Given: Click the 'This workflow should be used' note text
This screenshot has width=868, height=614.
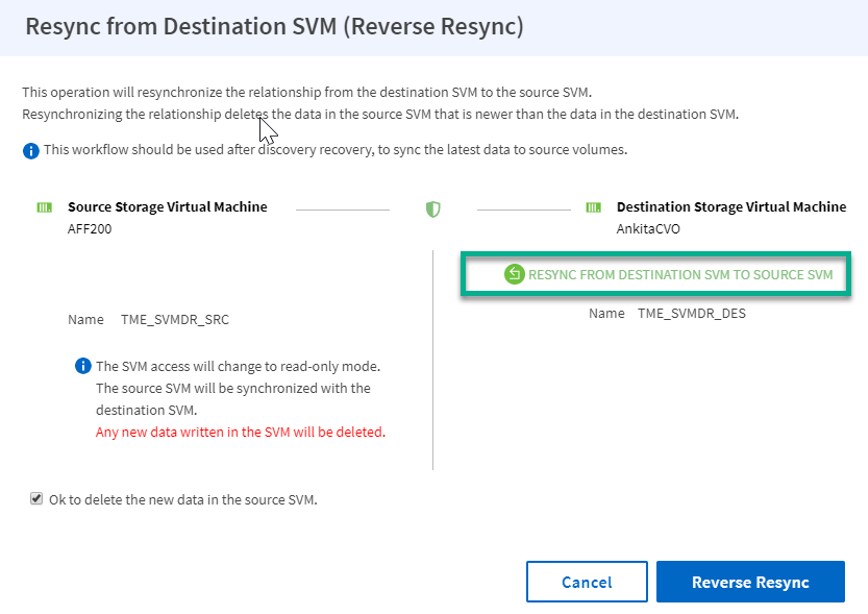Looking at the screenshot, I should [x=335, y=150].
